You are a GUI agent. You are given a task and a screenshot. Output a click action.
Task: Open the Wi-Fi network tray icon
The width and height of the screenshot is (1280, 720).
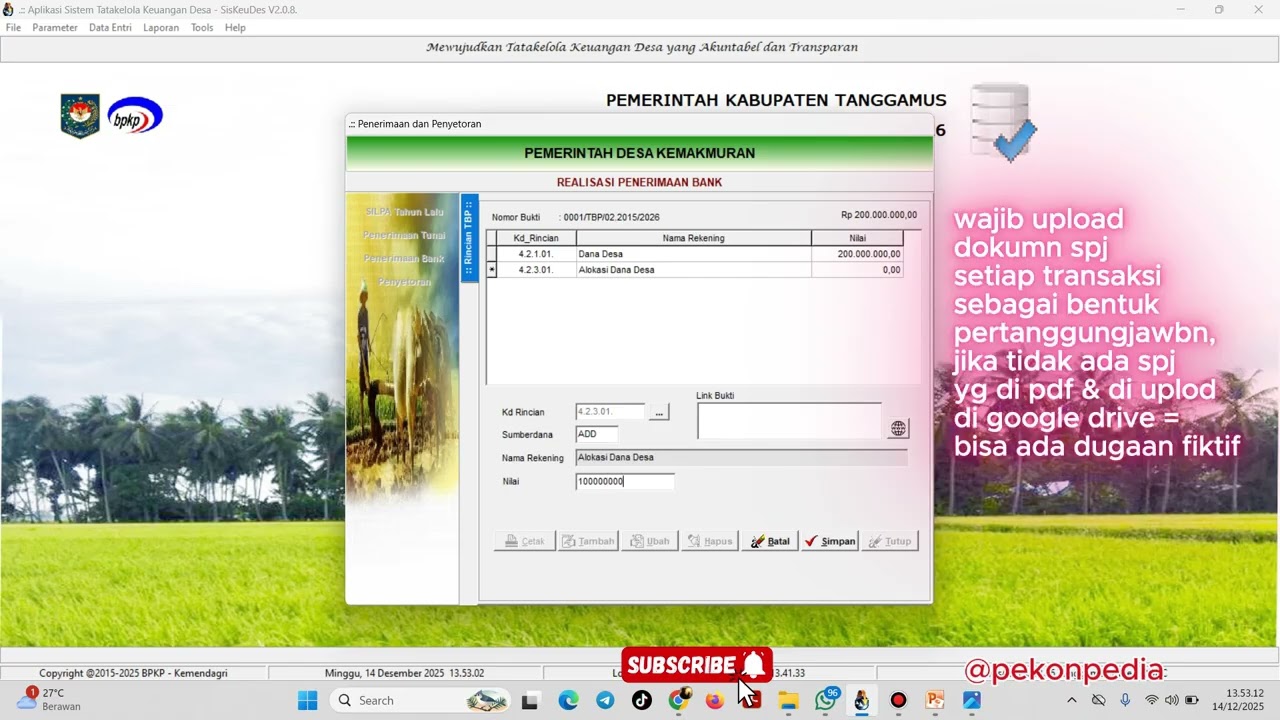(1152, 700)
